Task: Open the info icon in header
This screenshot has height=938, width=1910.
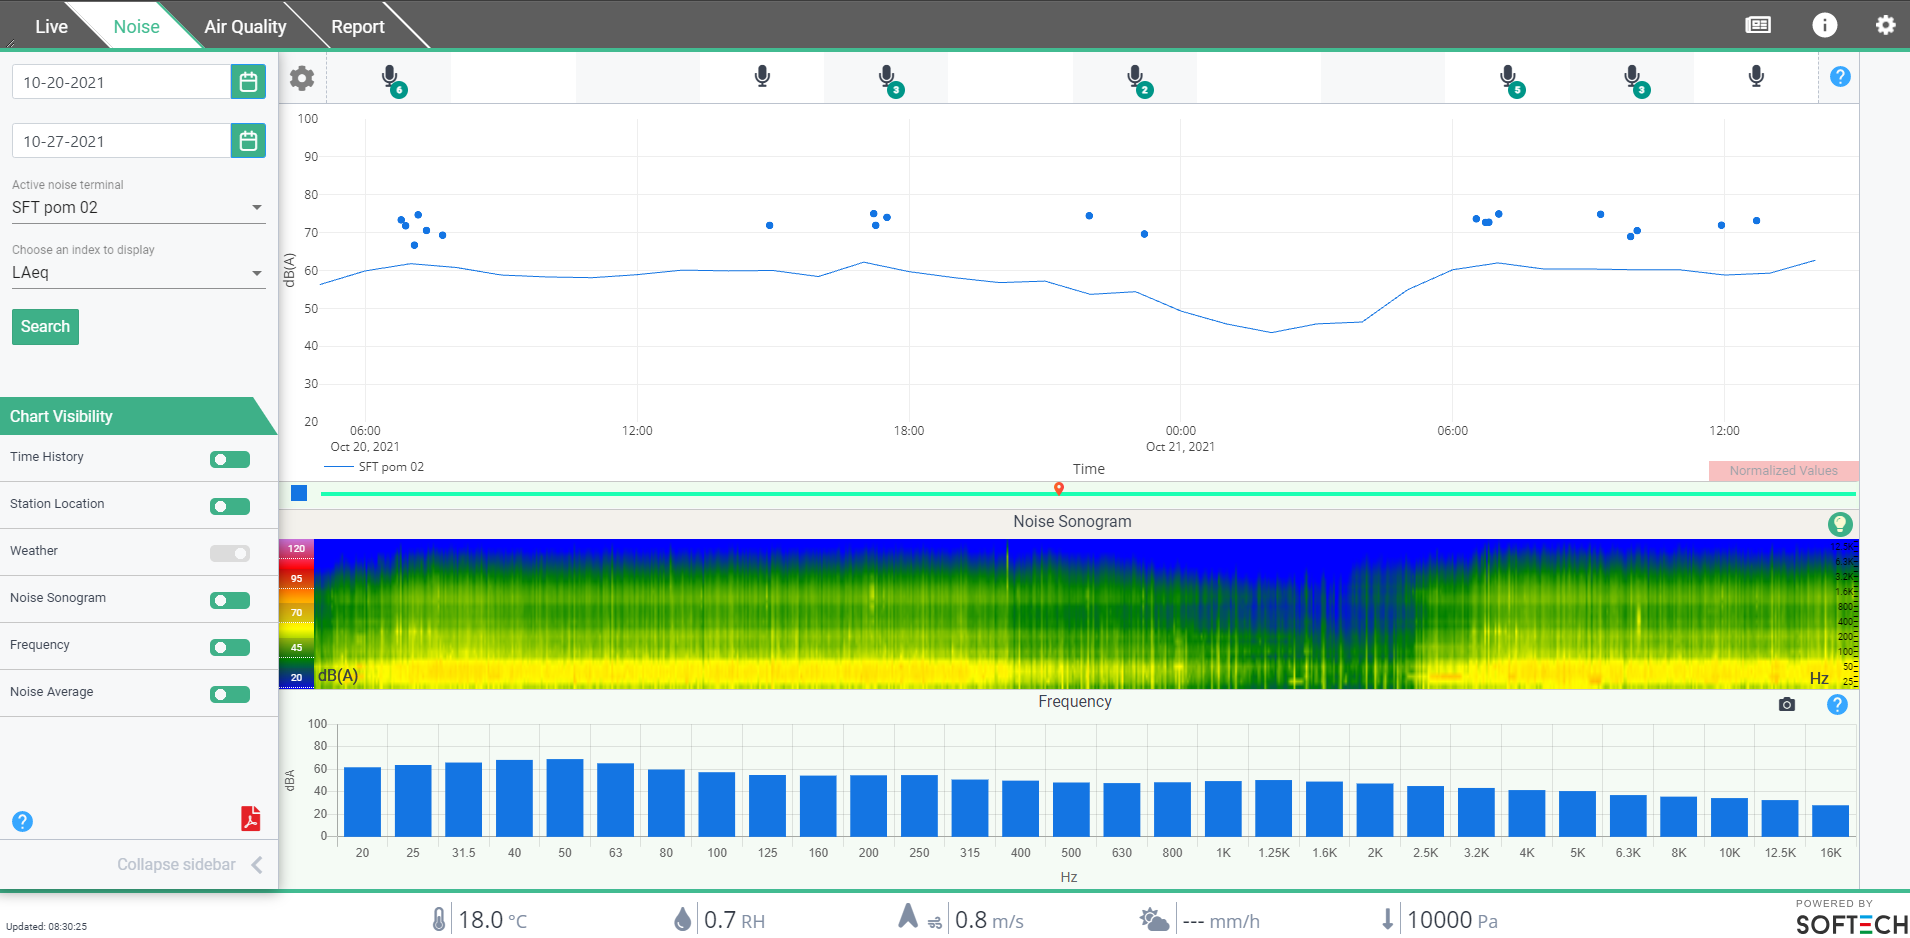Action: tap(1824, 25)
